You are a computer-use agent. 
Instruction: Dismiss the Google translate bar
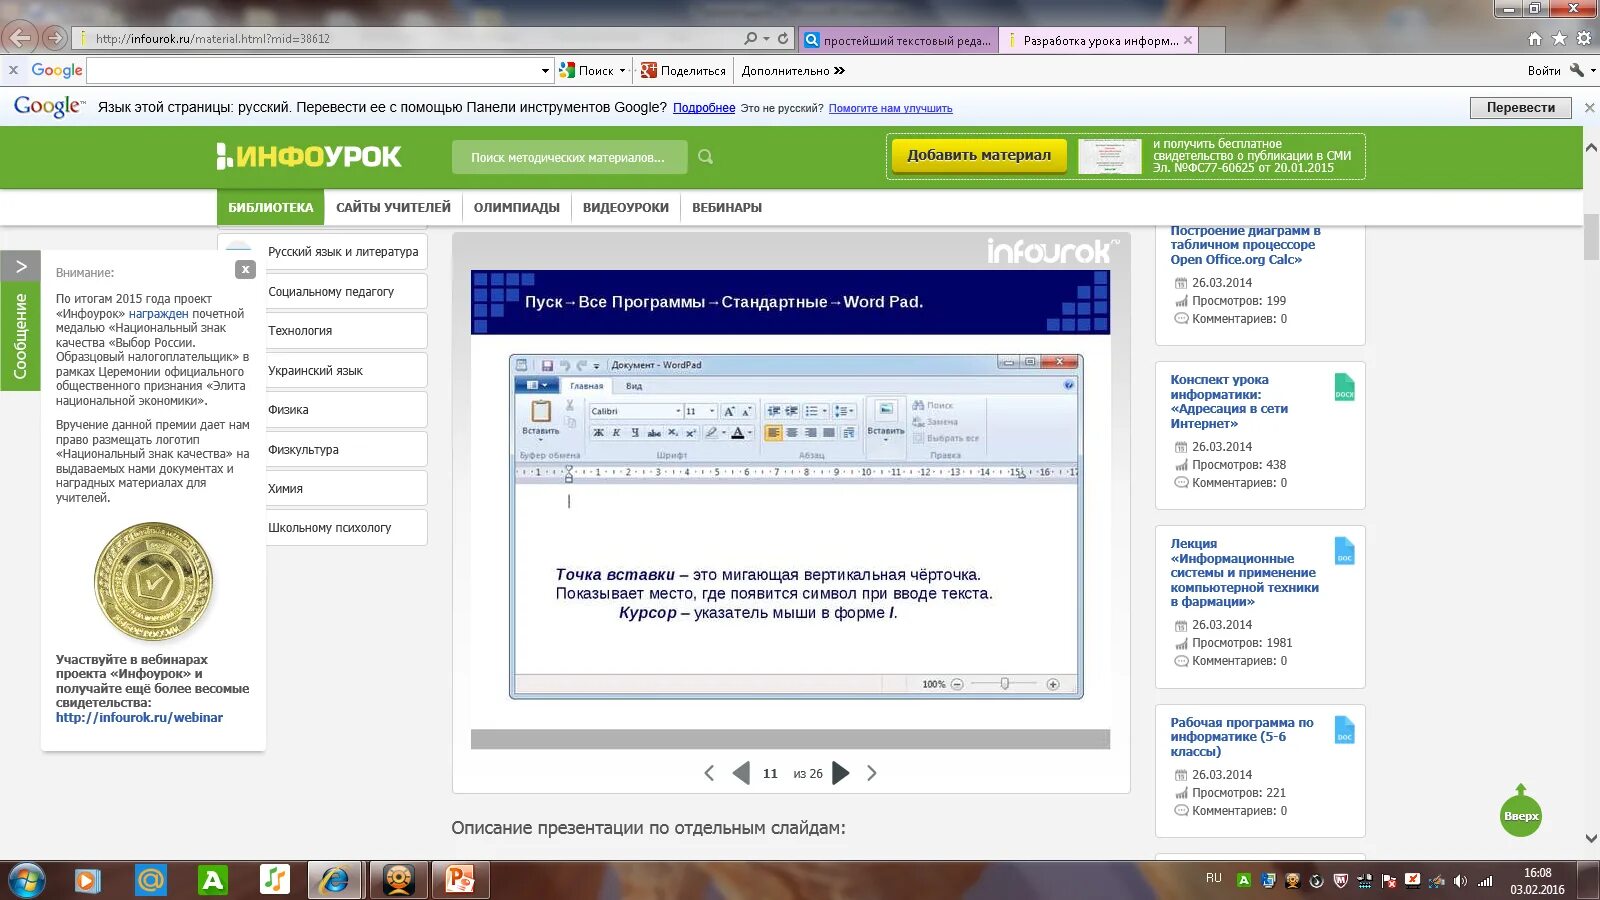1589,108
